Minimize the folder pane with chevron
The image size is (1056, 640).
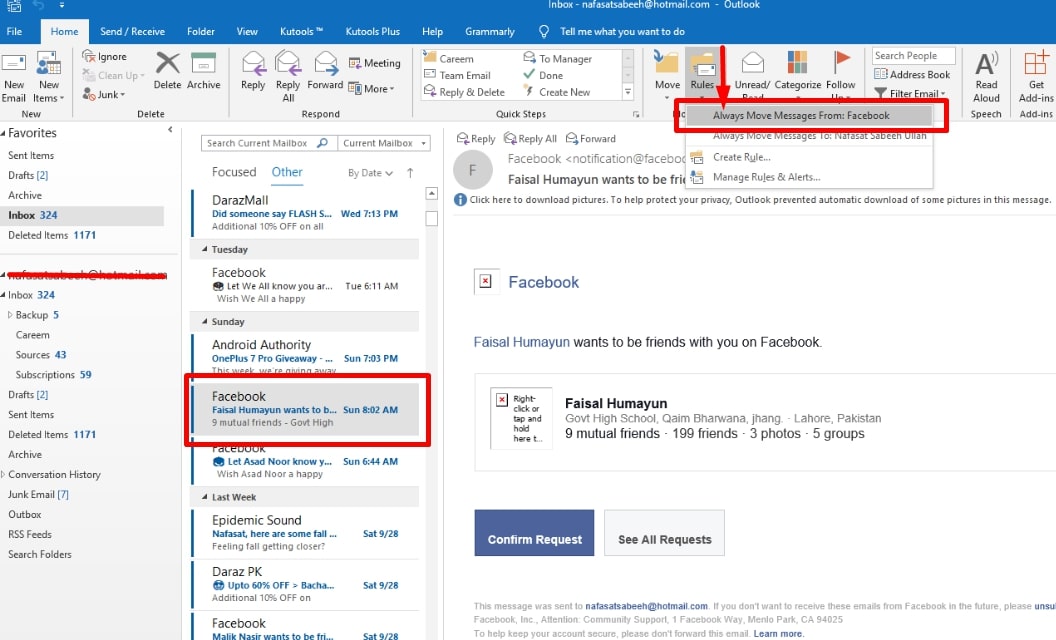tap(170, 129)
